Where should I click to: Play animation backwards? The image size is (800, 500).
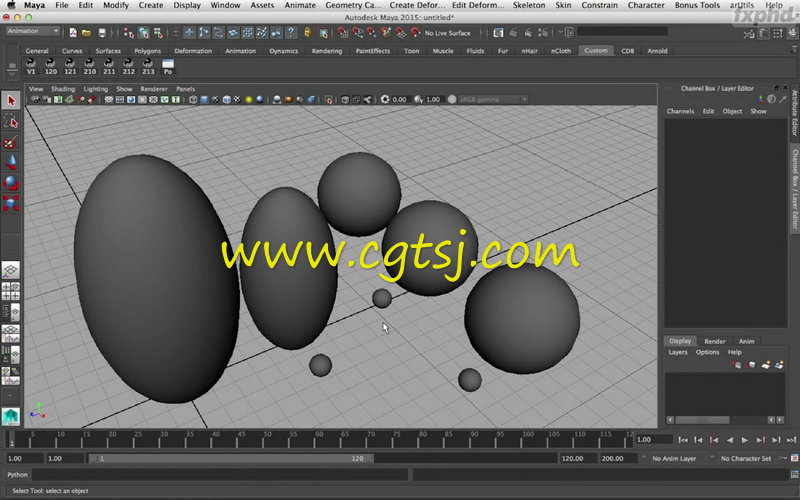[730, 440]
